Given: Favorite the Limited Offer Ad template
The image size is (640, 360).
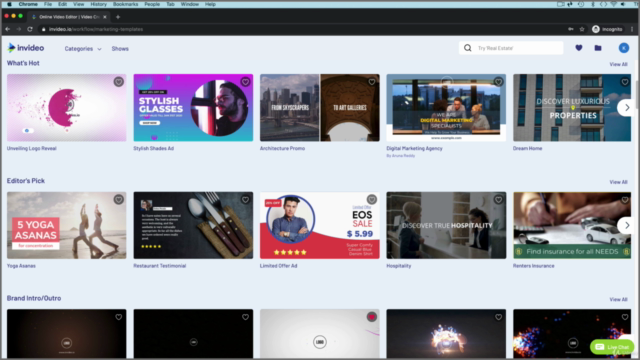Looking at the screenshot, I should pyautogui.click(x=372, y=200).
